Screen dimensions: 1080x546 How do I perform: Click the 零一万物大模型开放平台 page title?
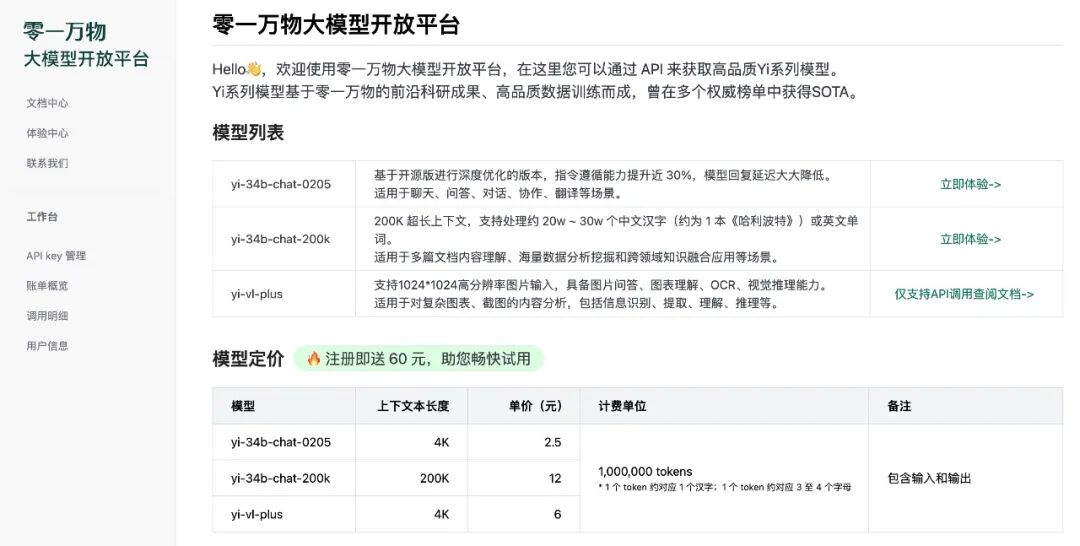(336, 25)
